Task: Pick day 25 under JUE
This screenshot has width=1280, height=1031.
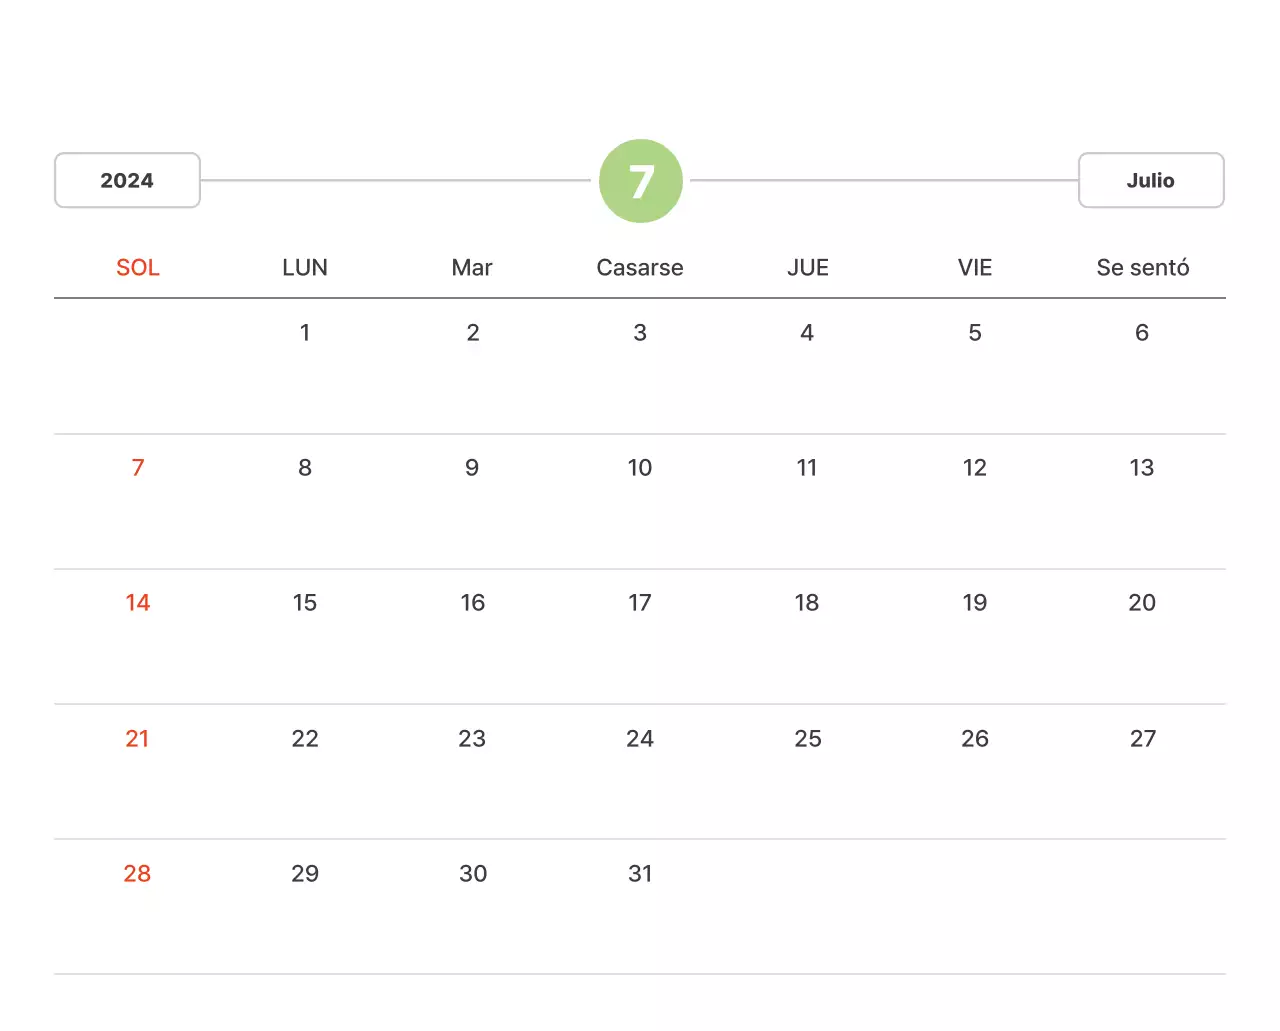Action: (808, 738)
